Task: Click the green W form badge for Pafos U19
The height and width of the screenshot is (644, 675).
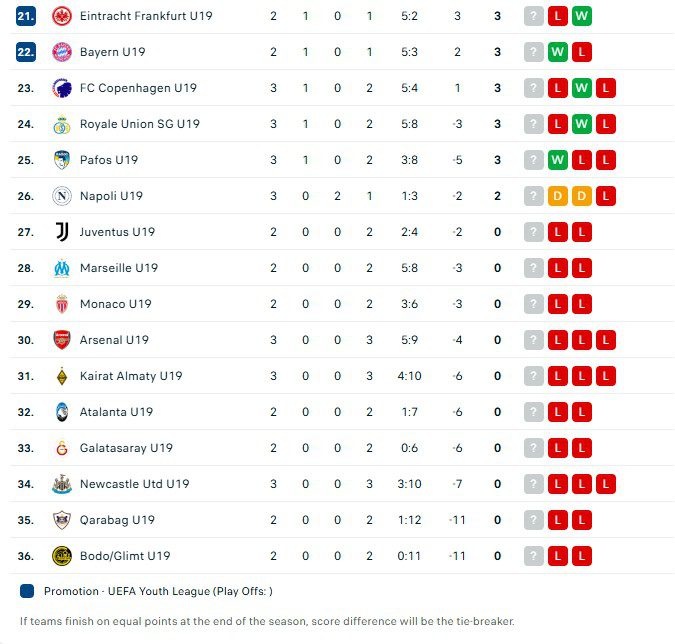Action: (x=558, y=160)
